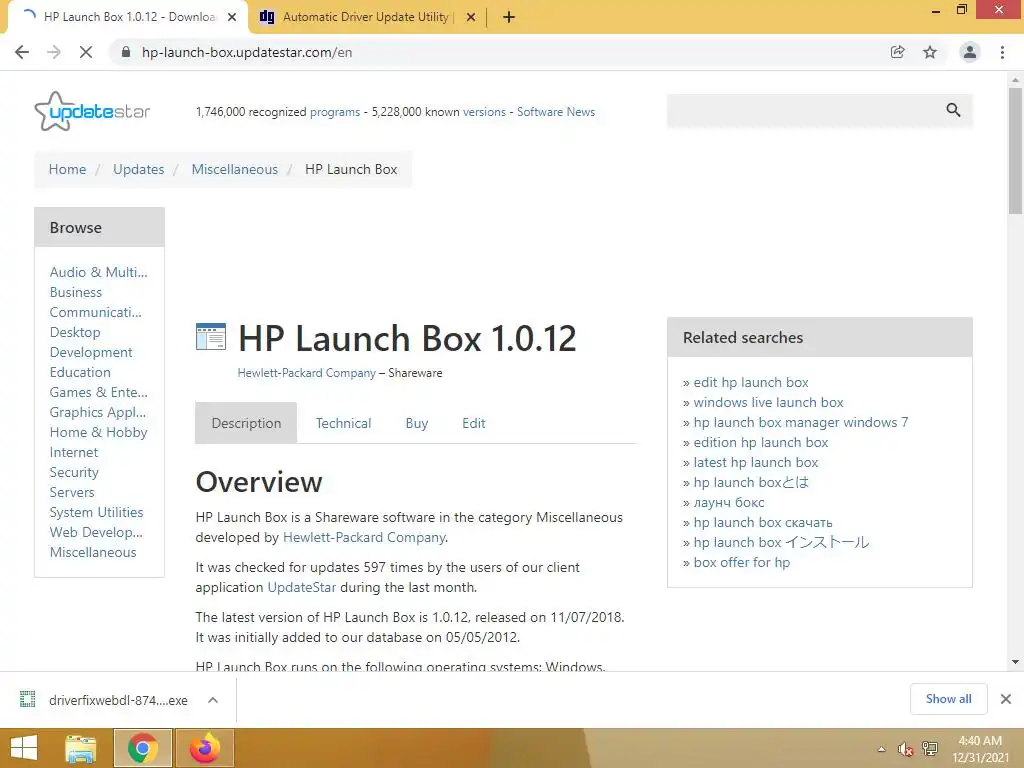Click the page vertical scrollbar thumb
Image resolution: width=1024 pixels, height=768 pixels.
coord(1015,150)
